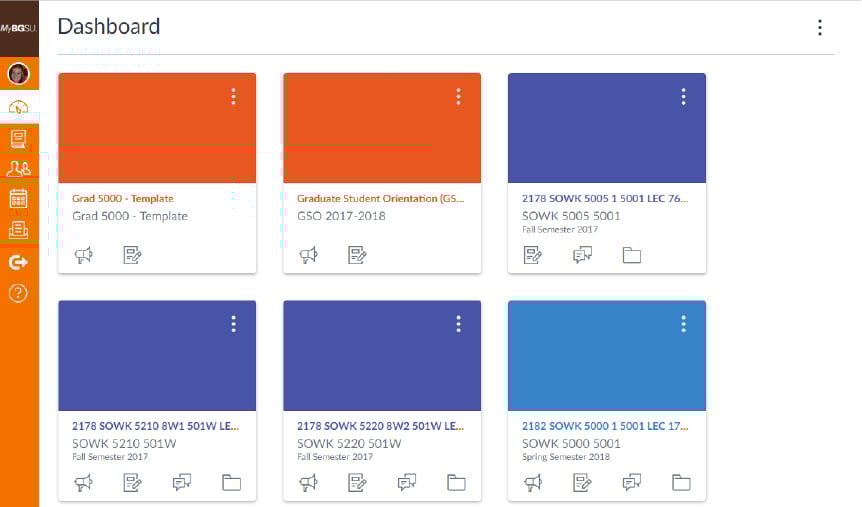Screen dimensions: 862x507
Task: Open the Inbox icon in the sidebar
Action: tap(18, 229)
